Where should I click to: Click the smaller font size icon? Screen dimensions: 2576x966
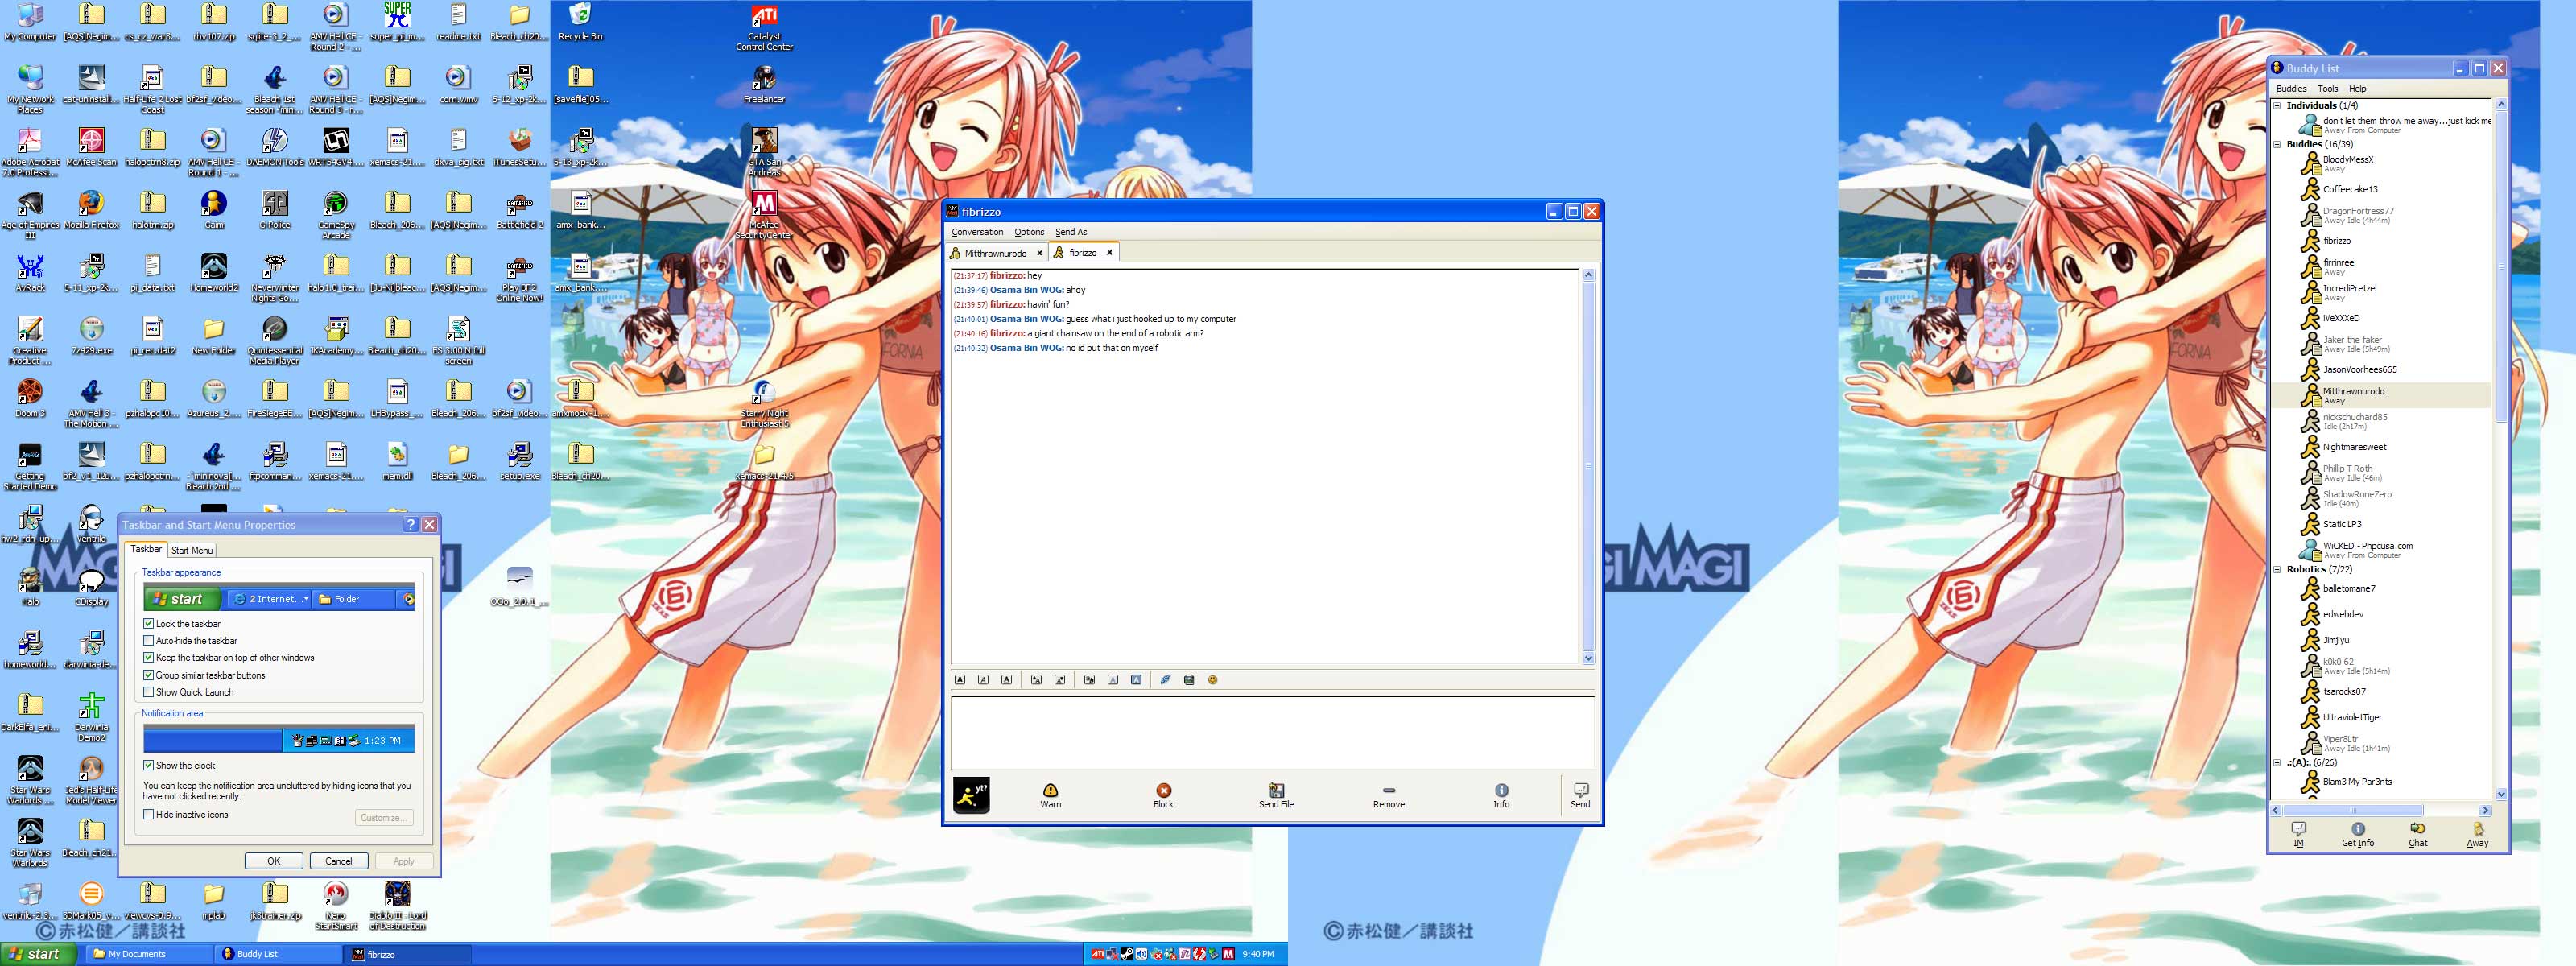pyautogui.click(x=1060, y=680)
